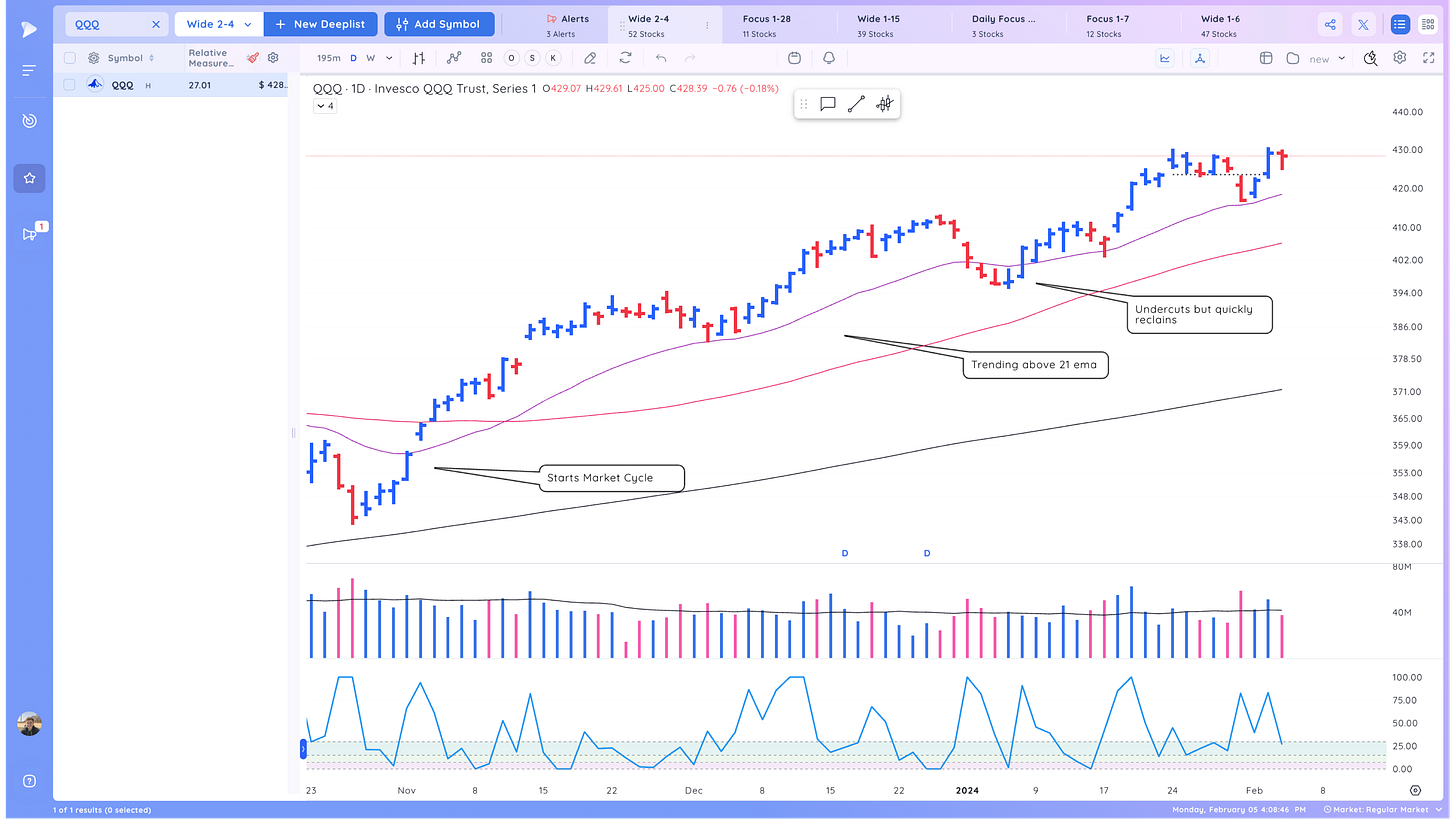Click the Add Symbol button
Screen dimensions: 1456x819
tap(439, 24)
